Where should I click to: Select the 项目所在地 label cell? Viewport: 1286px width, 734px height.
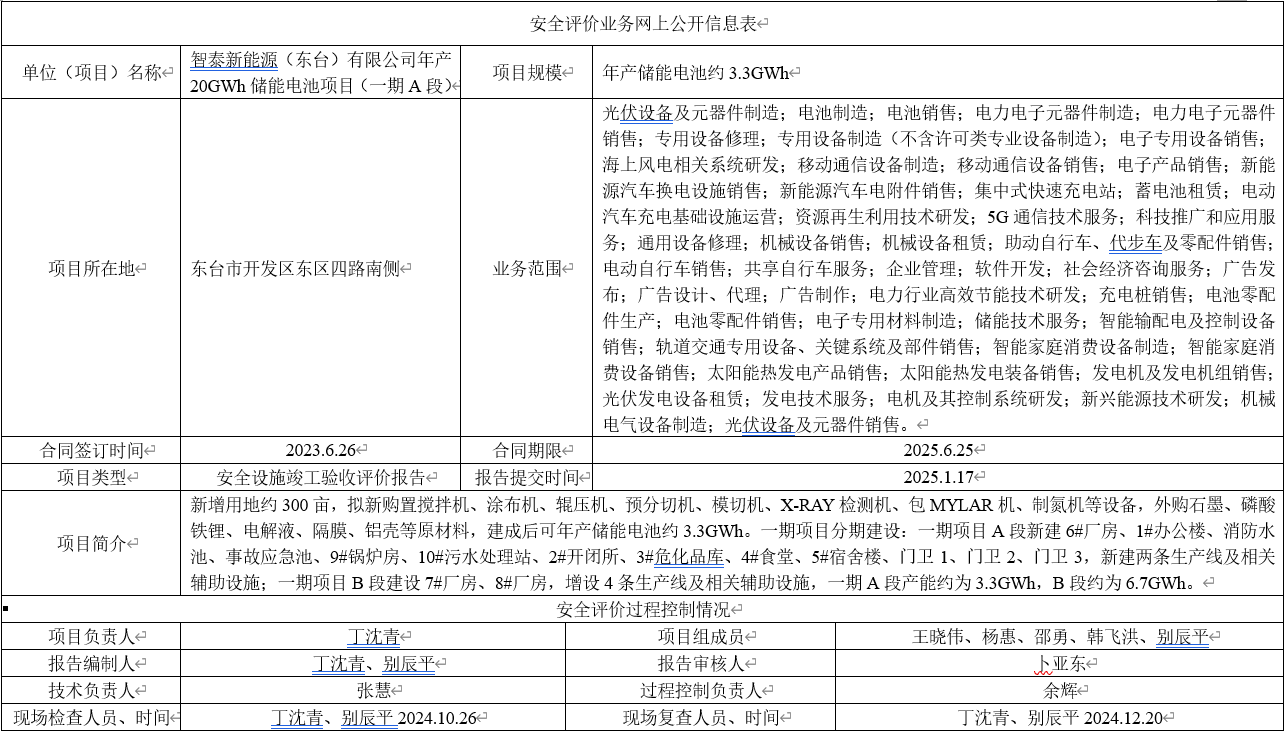coord(93,268)
